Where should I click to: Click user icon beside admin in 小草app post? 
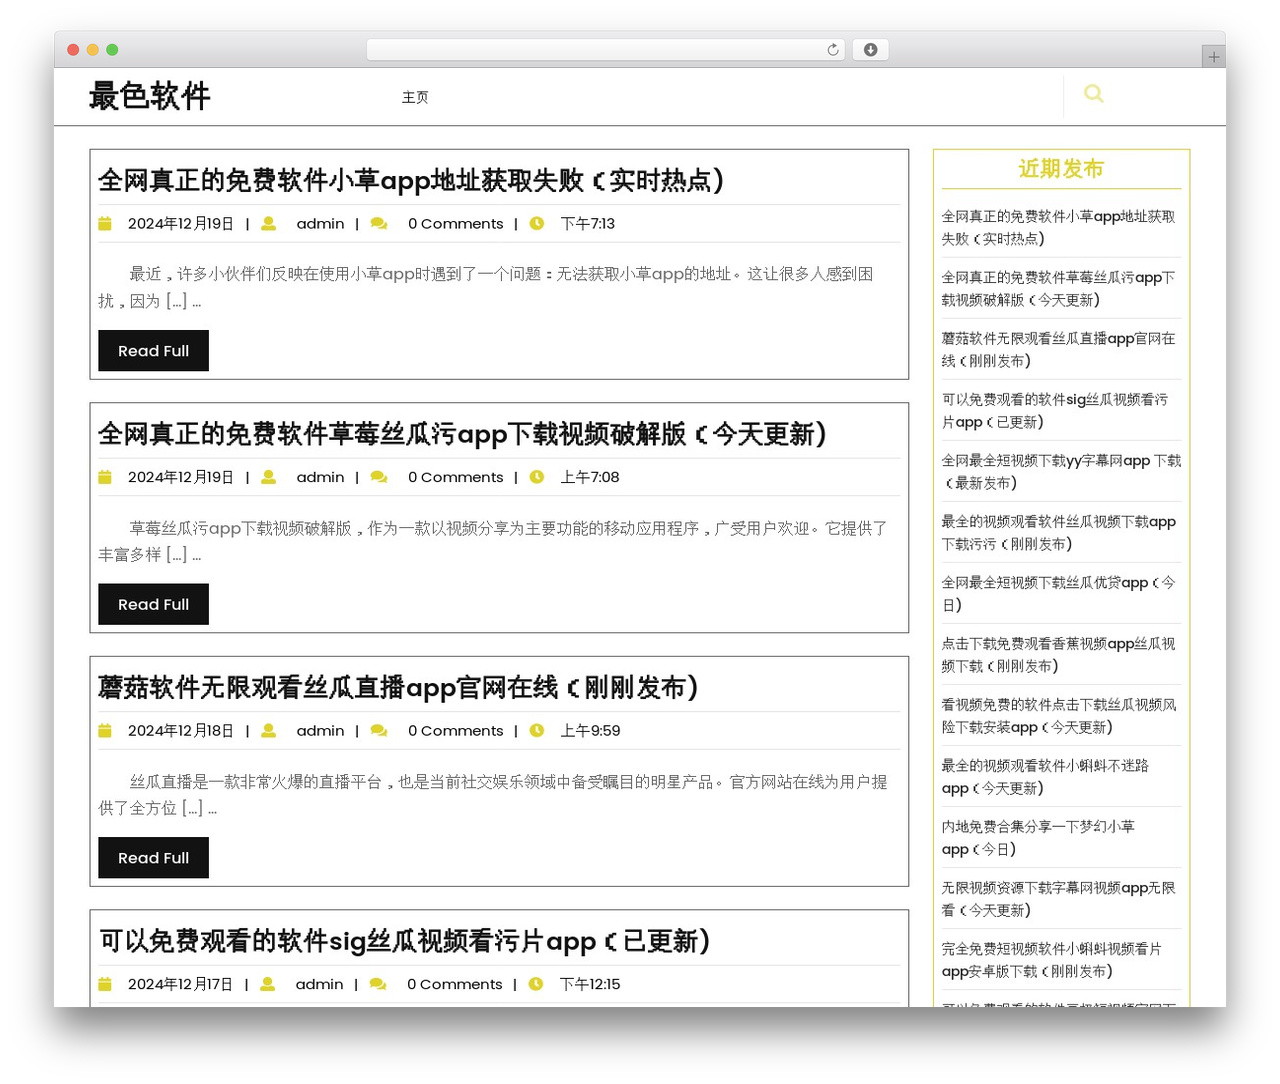click(269, 224)
